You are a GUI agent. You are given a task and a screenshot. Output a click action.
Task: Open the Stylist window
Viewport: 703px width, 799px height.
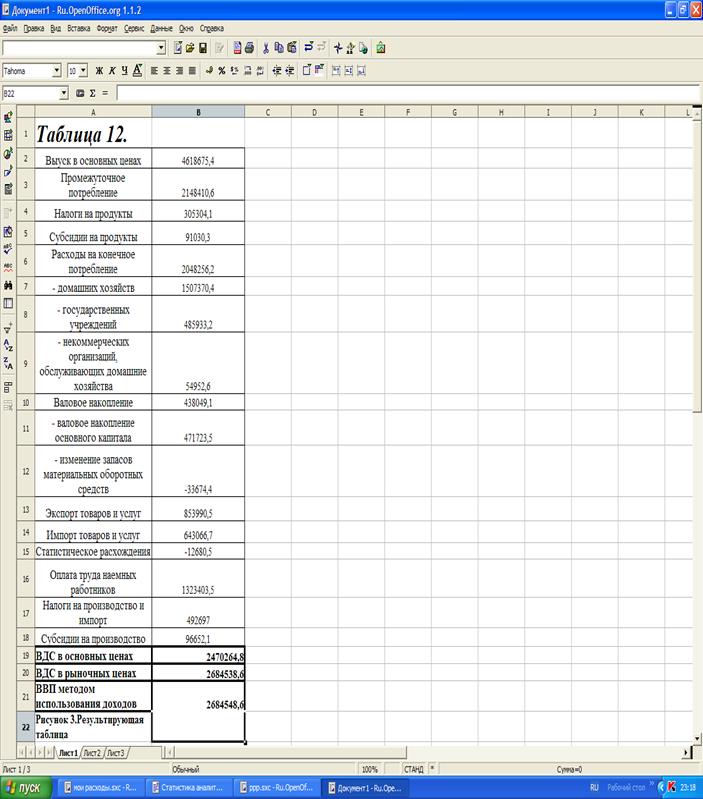350,48
